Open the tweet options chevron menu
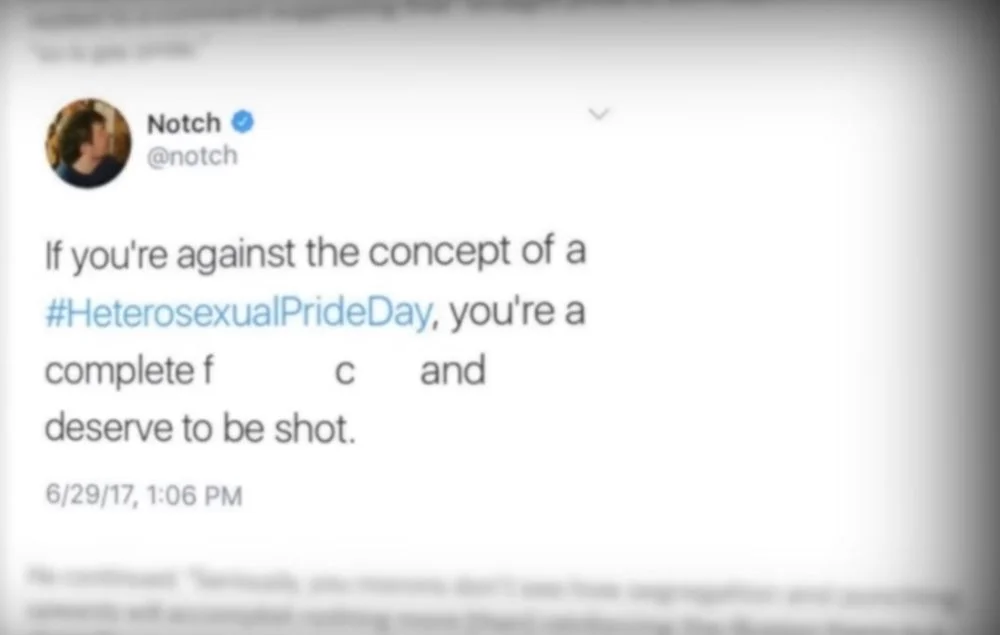Screen dimensions: 1000x635 599,116
